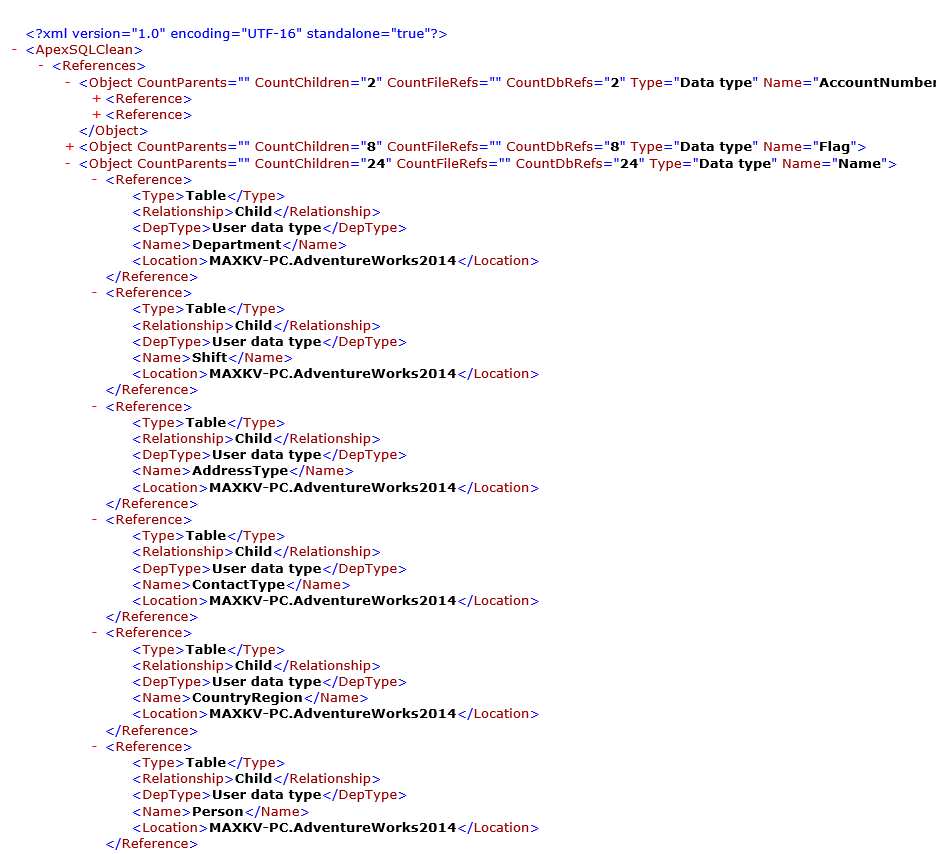Click DepType value in Shift reference
The image size is (936, 854).
click(267, 342)
